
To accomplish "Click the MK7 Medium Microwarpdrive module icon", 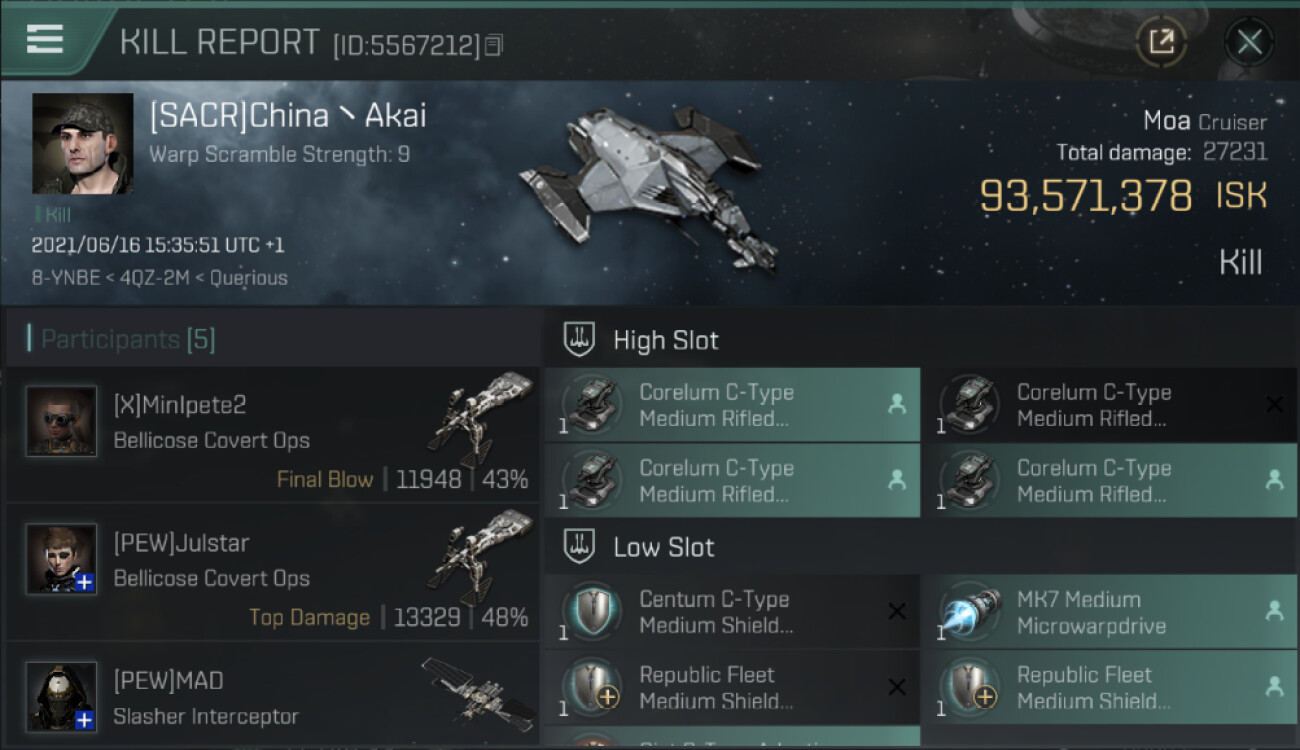I will tap(970, 612).
